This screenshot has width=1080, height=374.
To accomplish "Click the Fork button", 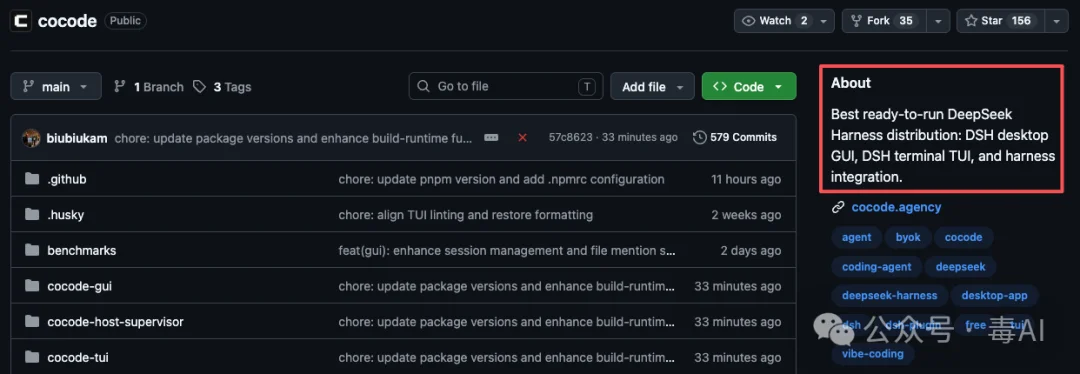I will [x=884, y=21].
